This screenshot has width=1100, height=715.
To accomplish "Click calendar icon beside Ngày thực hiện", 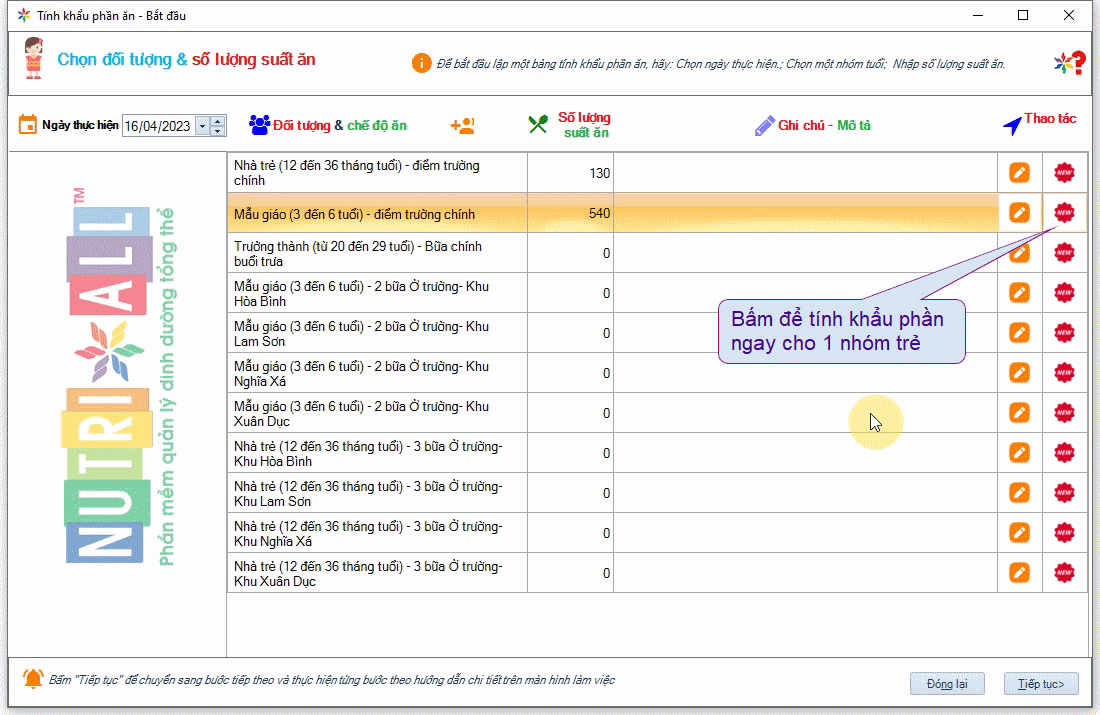I will click(x=28, y=125).
